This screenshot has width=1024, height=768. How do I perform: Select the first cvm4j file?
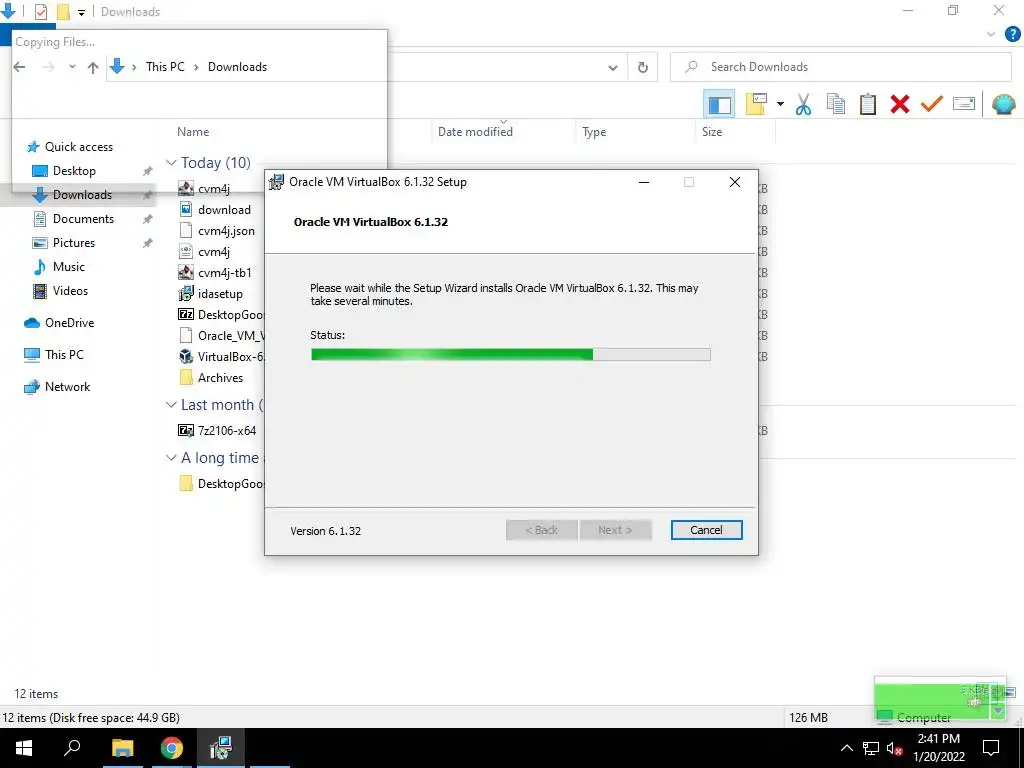214,189
